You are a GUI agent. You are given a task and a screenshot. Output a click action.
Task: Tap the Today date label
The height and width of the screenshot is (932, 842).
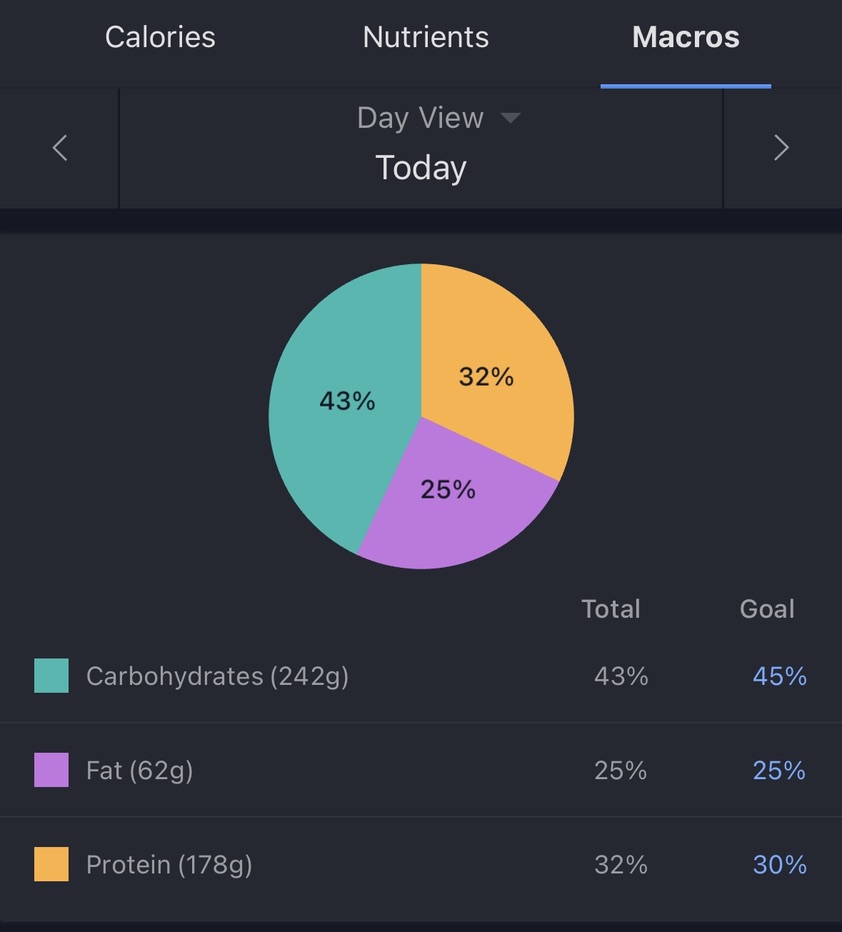(421, 168)
